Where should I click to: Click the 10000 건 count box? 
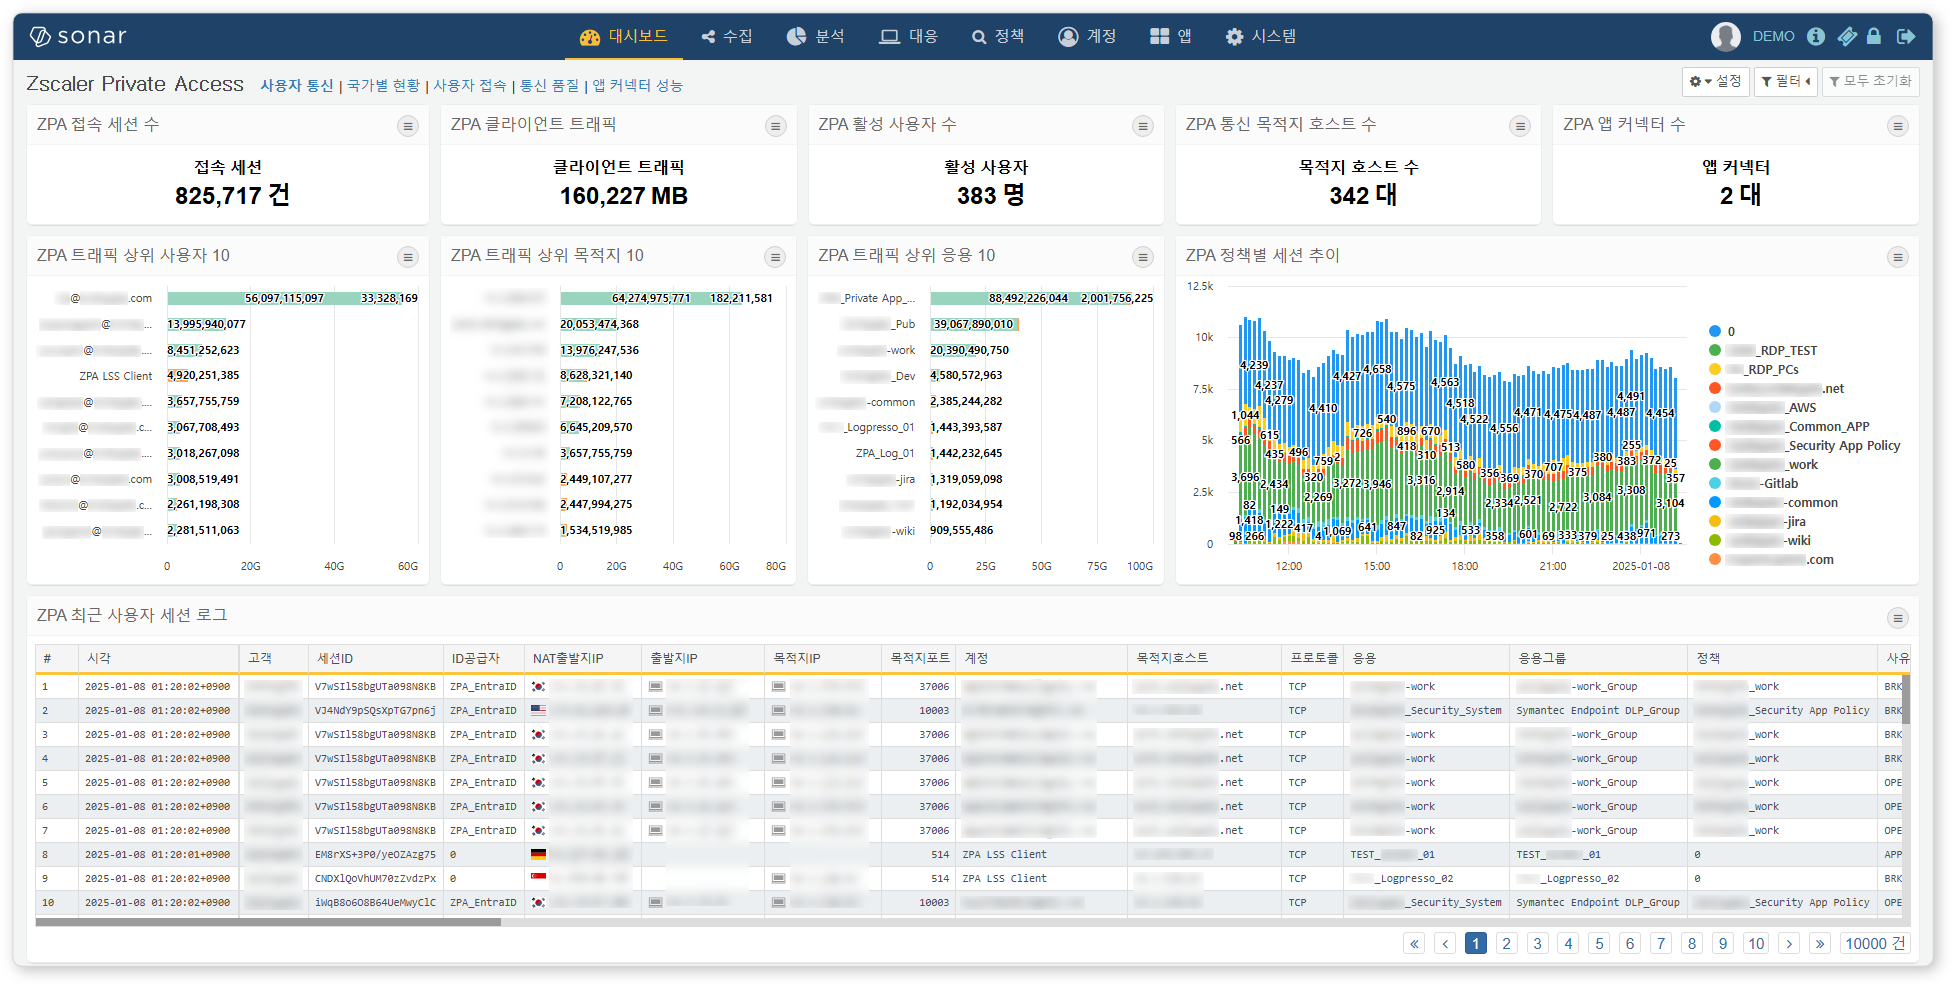pyautogui.click(x=1875, y=943)
